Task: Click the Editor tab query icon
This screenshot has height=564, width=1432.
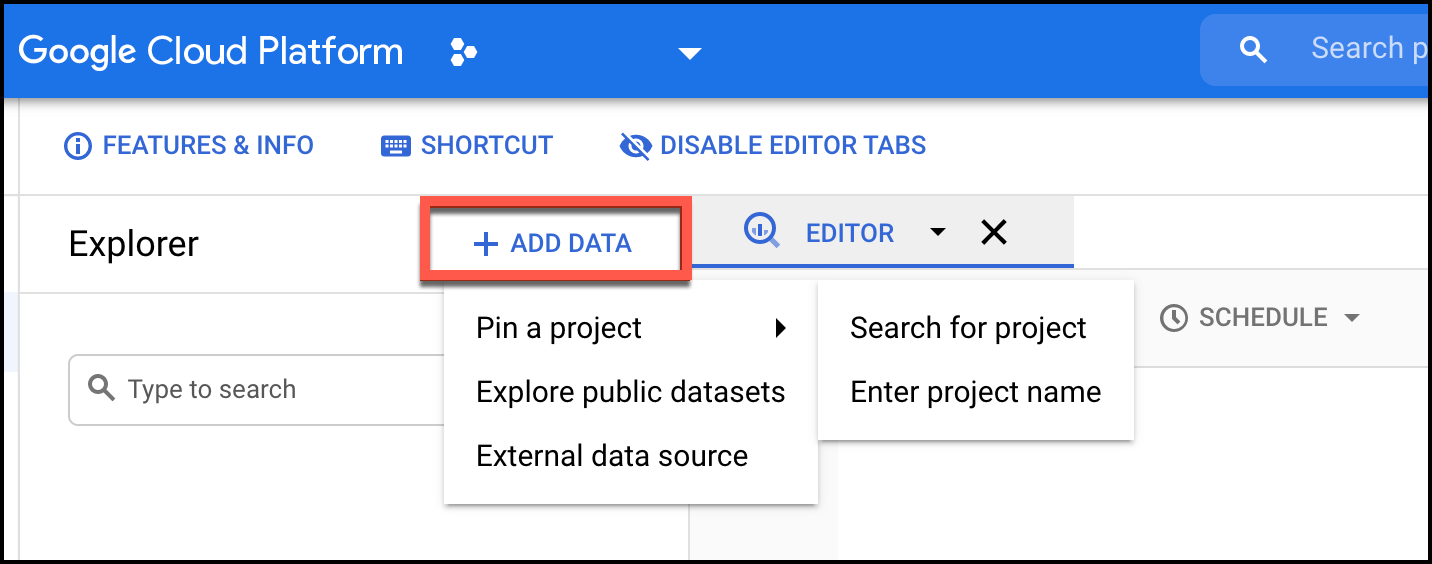Action: (762, 232)
